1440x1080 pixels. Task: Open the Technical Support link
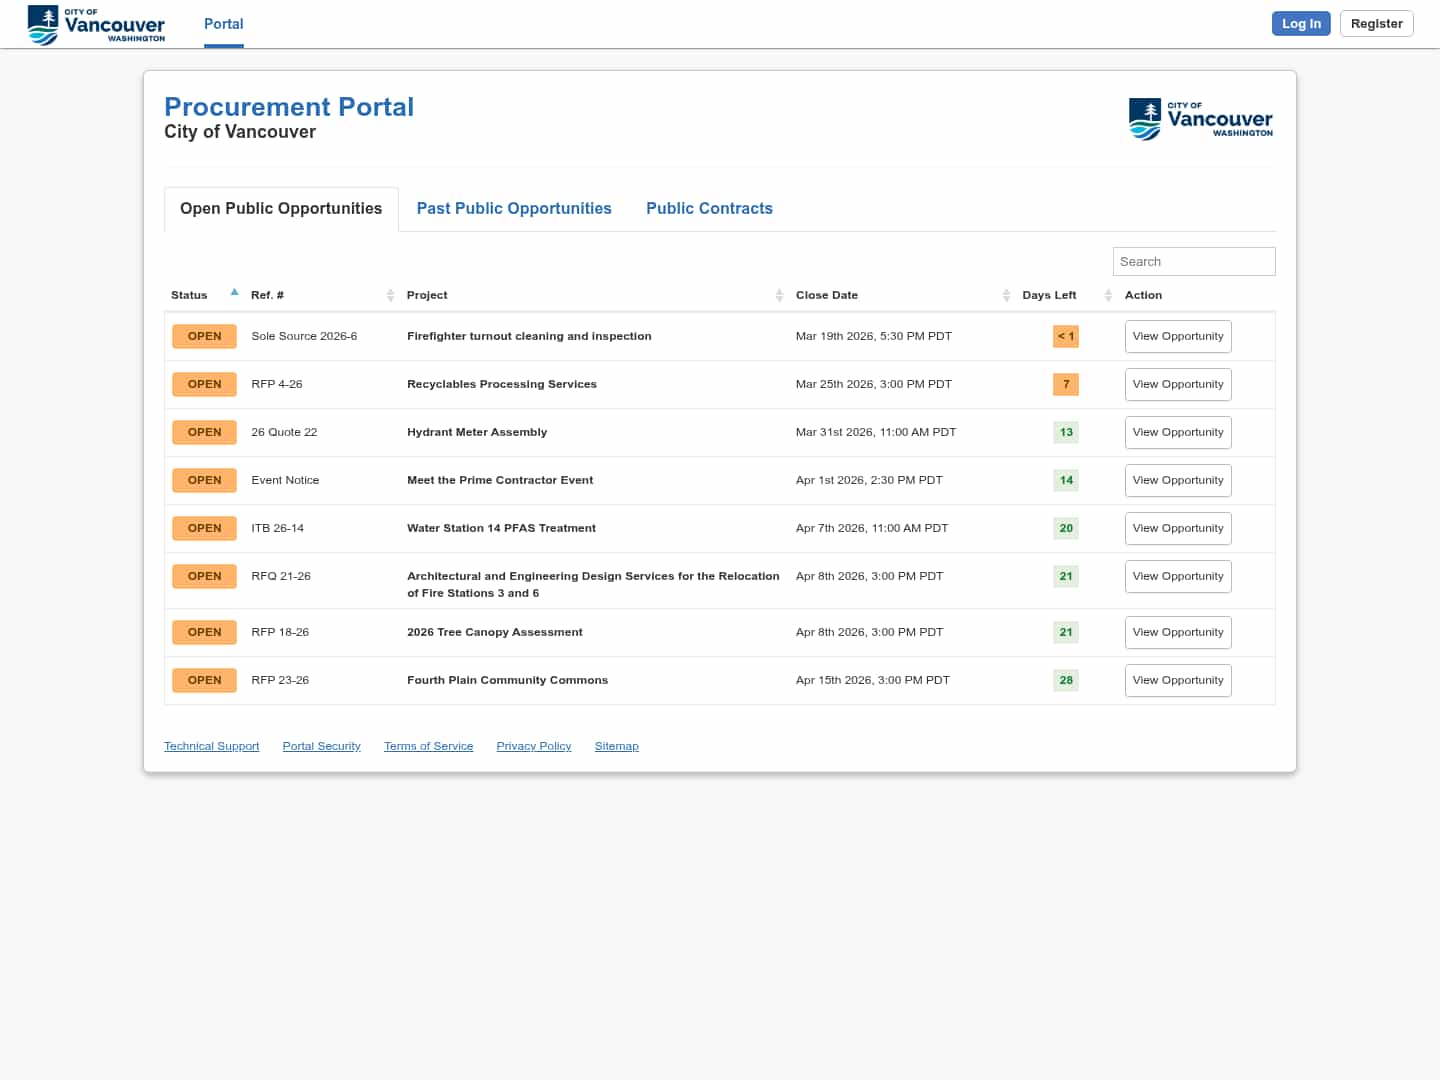[x=211, y=746]
